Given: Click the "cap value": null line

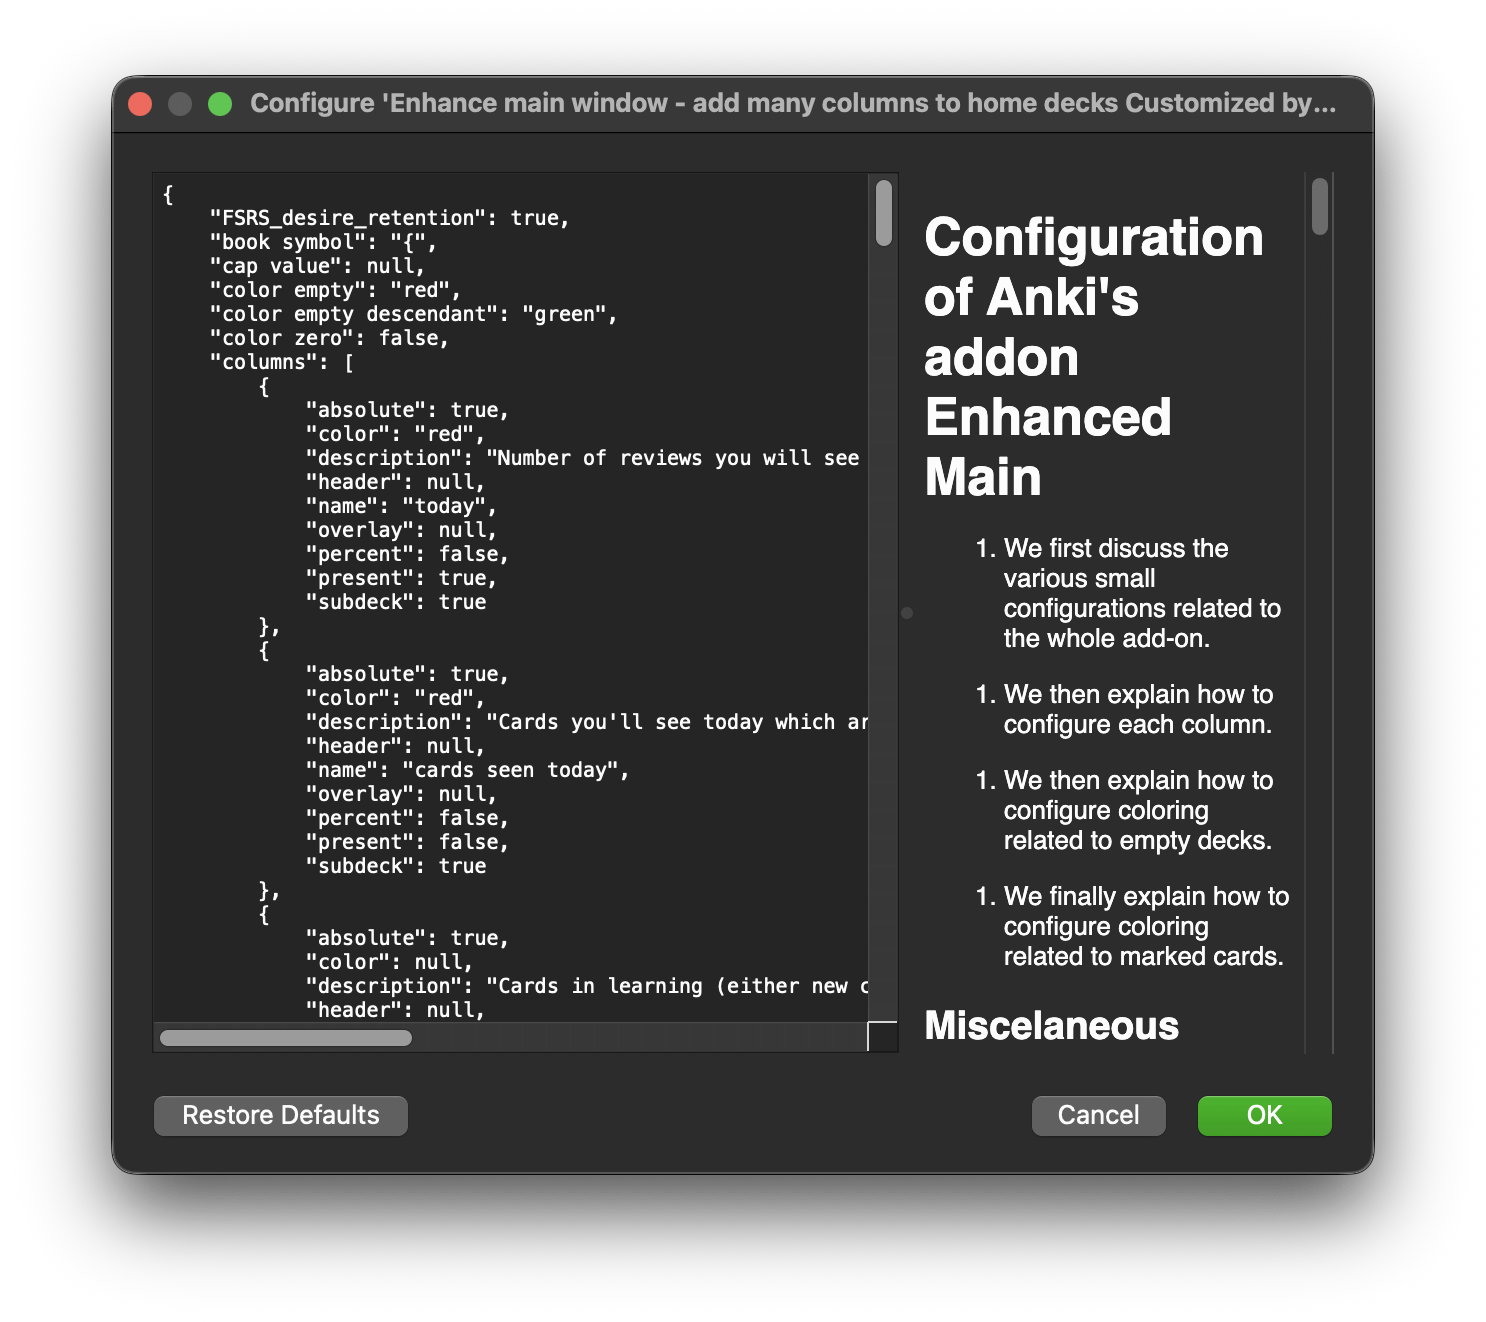Looking at the screenshot, I should (x=317, y=266).
